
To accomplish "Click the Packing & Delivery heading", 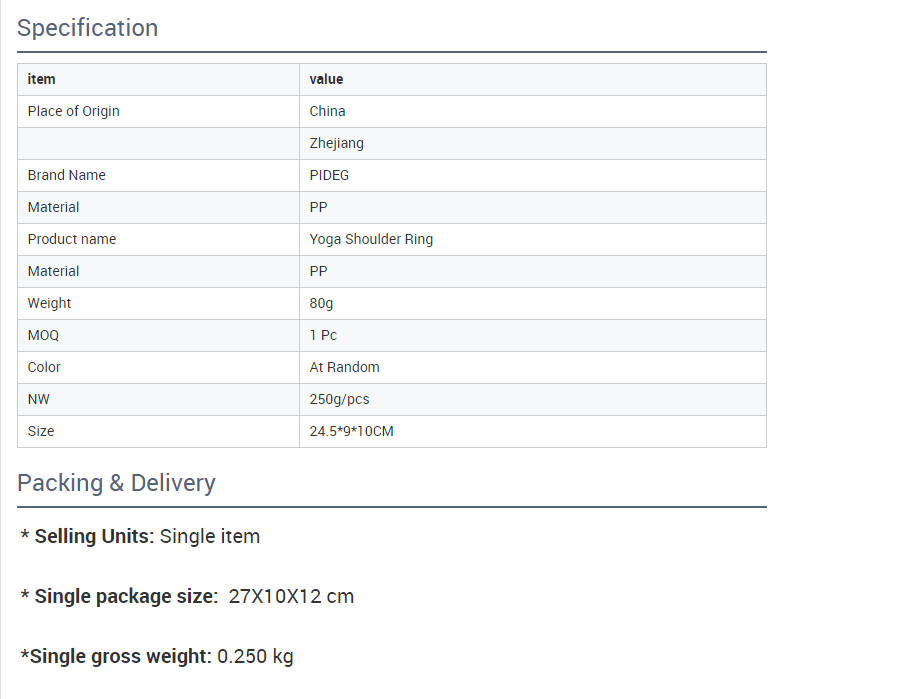I will click(116, 483).
